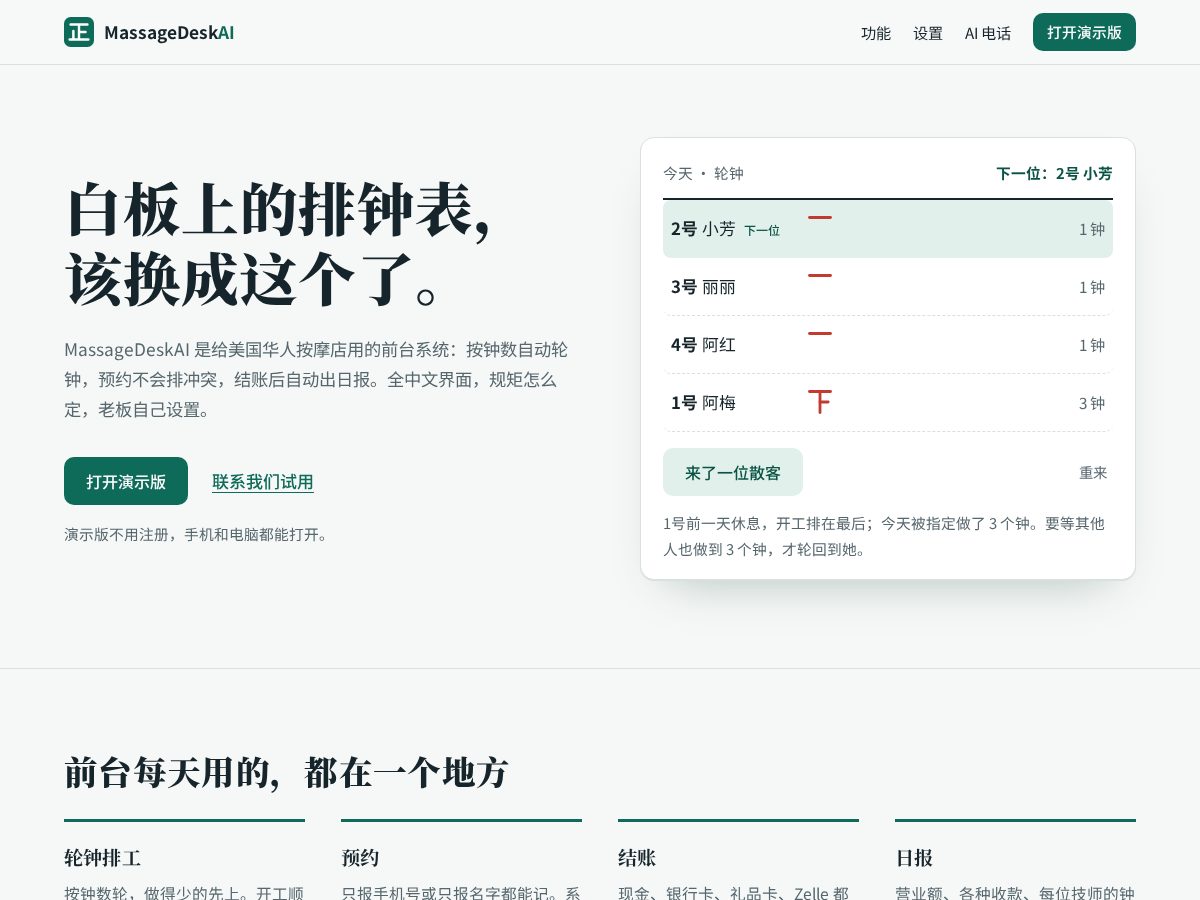Click 下一位：2号 小芳 header text
This screenshot has width=1200, height=900.
coord(1054,173)
